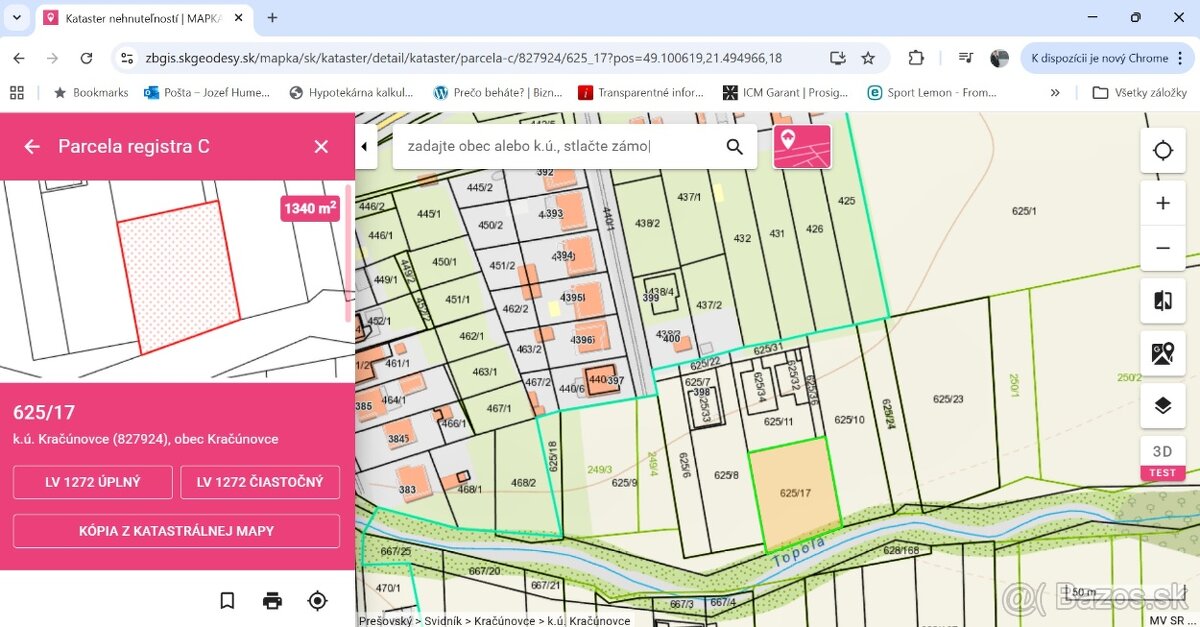Collapse the side panel with arrow handle
The height and width of the screenshot is (627, 1200).
(x=365, y=147)
